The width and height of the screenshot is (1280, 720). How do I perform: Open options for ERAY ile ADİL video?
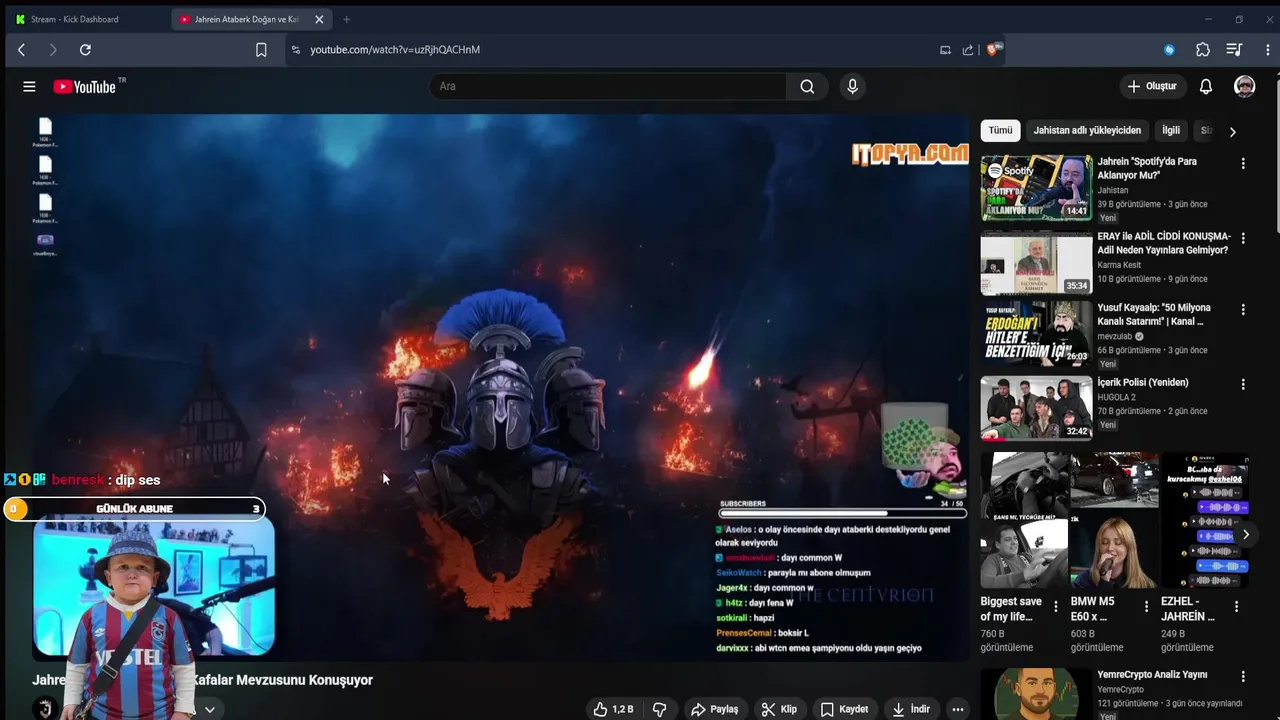1243,238
